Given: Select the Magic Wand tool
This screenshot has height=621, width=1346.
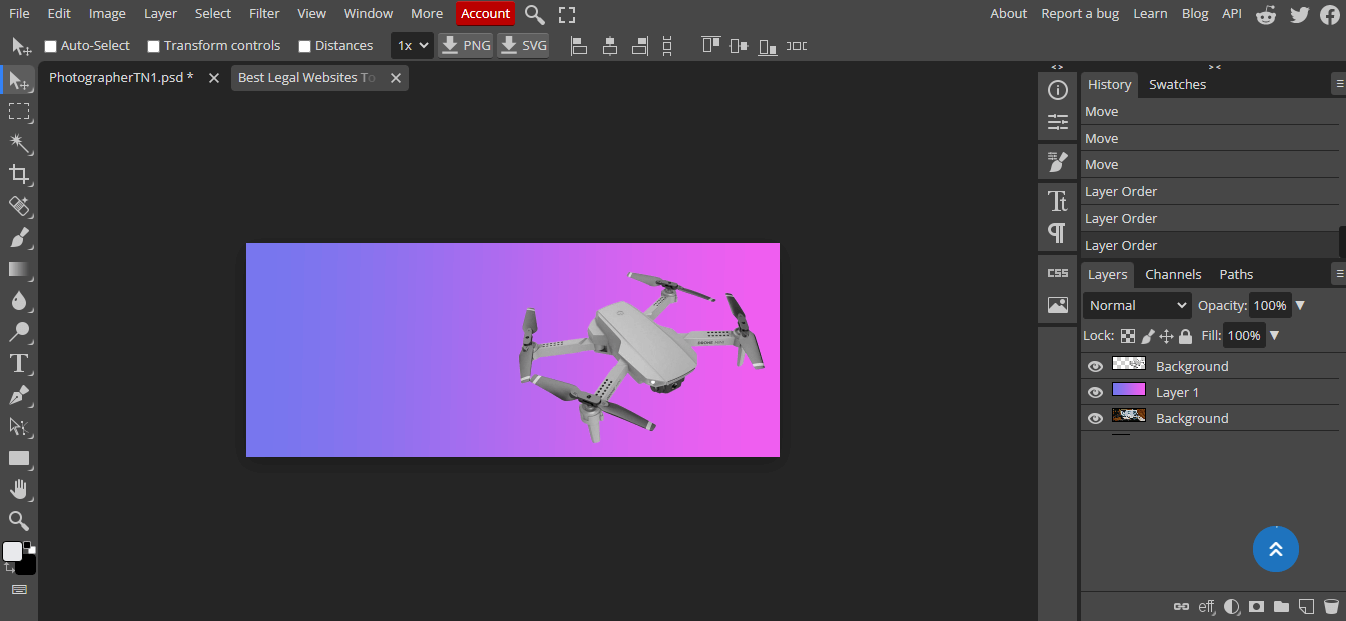Looking at the screenshot, I should [19, 143].
